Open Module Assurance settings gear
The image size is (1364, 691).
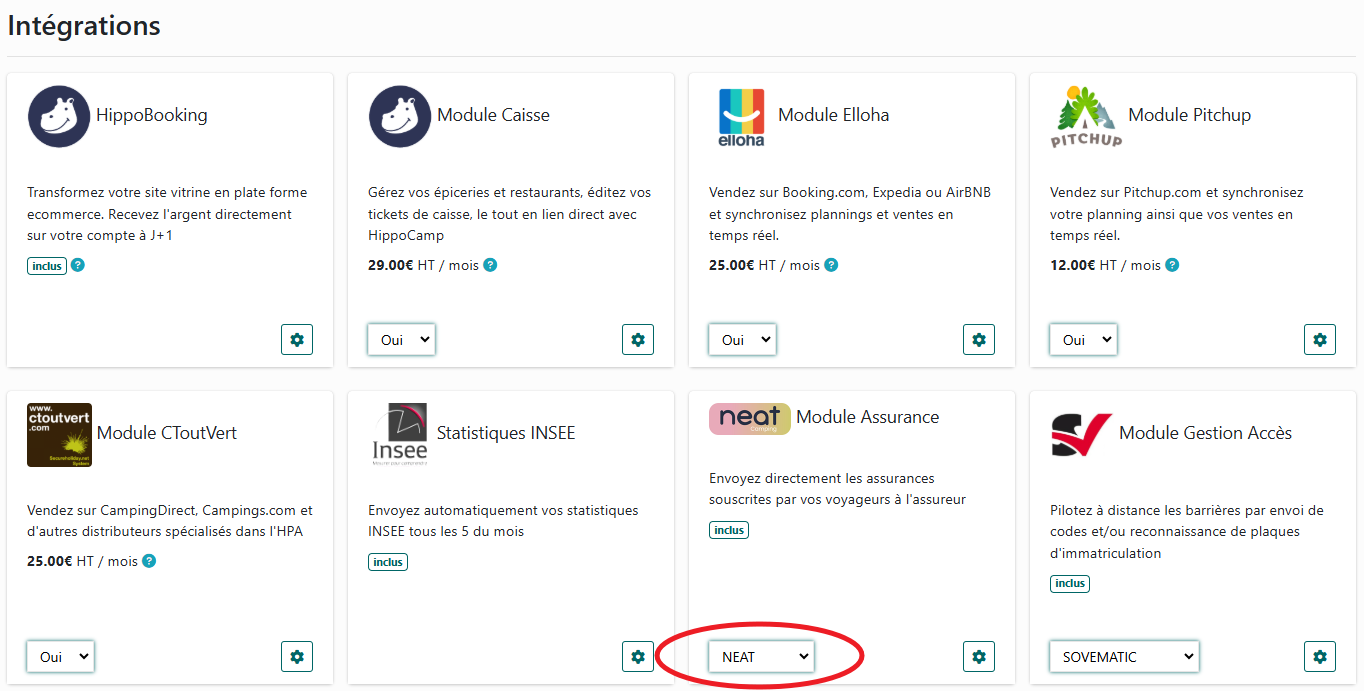coord(979,657)
